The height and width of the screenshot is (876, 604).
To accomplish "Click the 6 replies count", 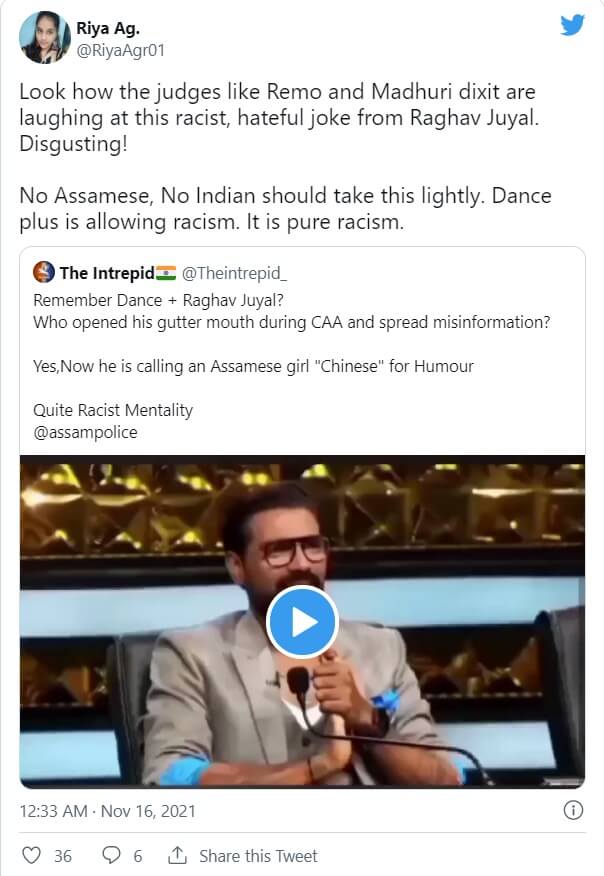I will pyautogui.click(x=138, y=855).
